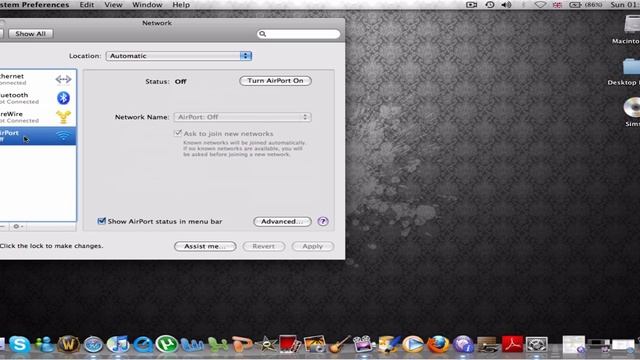Select the Ethernet network service row
Image resolution: width=640 pixels, height=360 pixels.
tap(38, 79)
